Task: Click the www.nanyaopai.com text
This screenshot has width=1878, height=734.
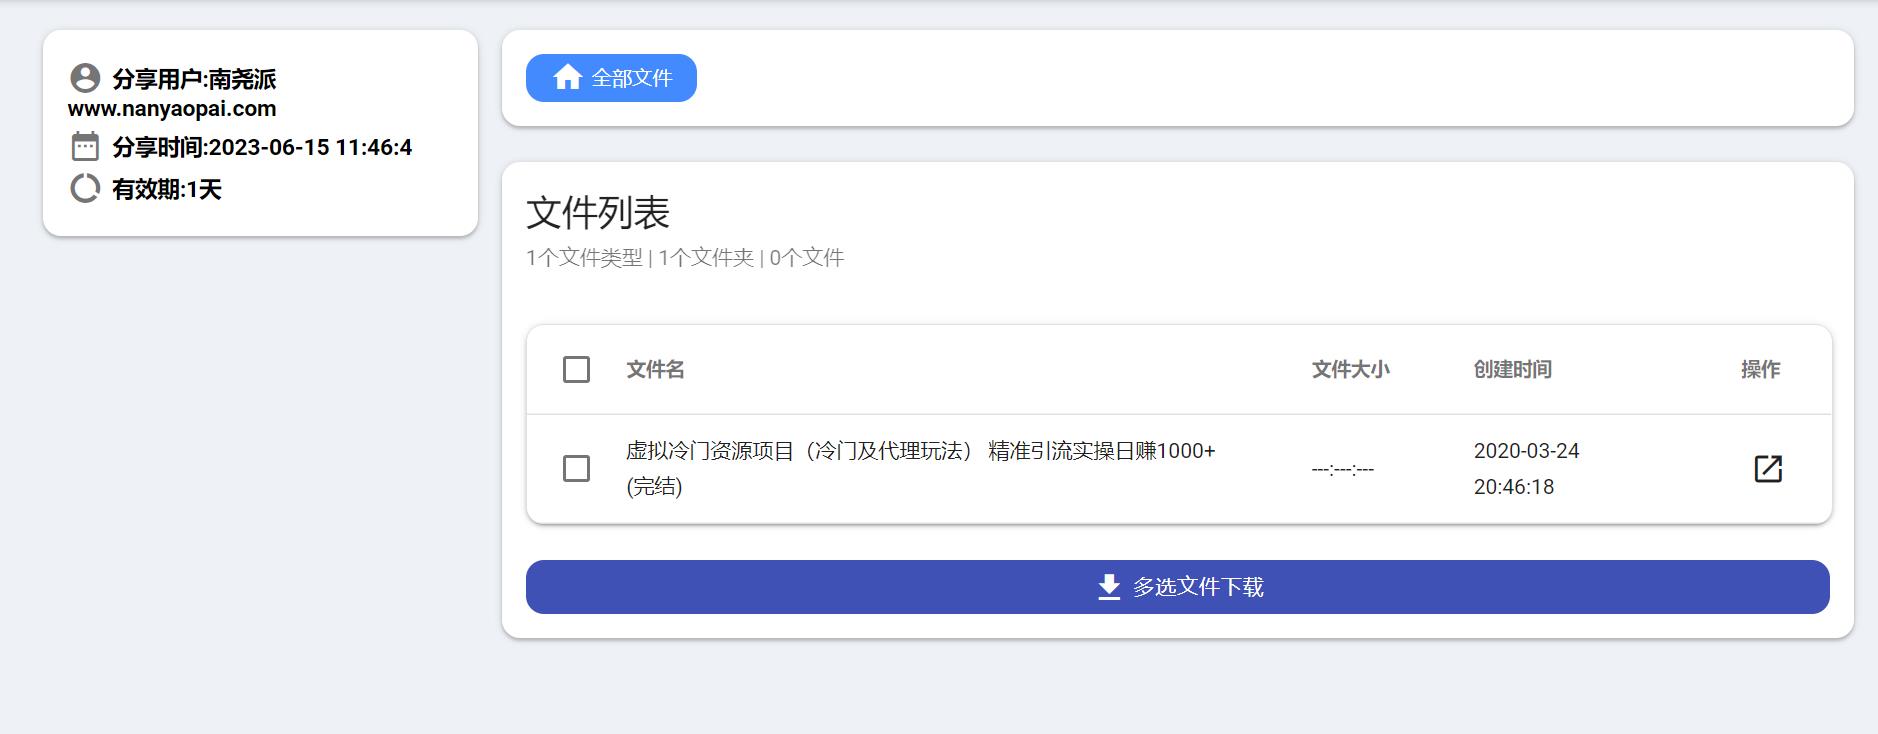Action: [x=172, y=109]
